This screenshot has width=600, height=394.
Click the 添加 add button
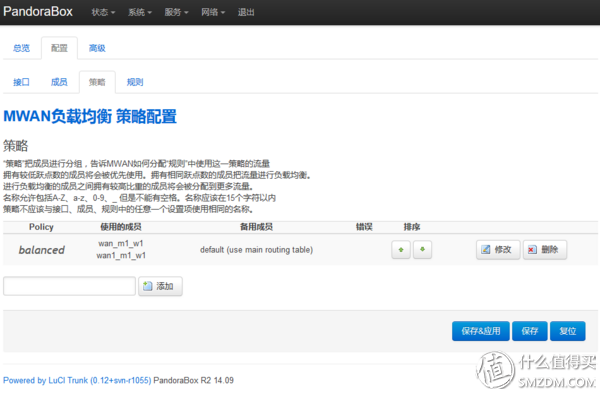pyautogui.click(x=160, y=286)
